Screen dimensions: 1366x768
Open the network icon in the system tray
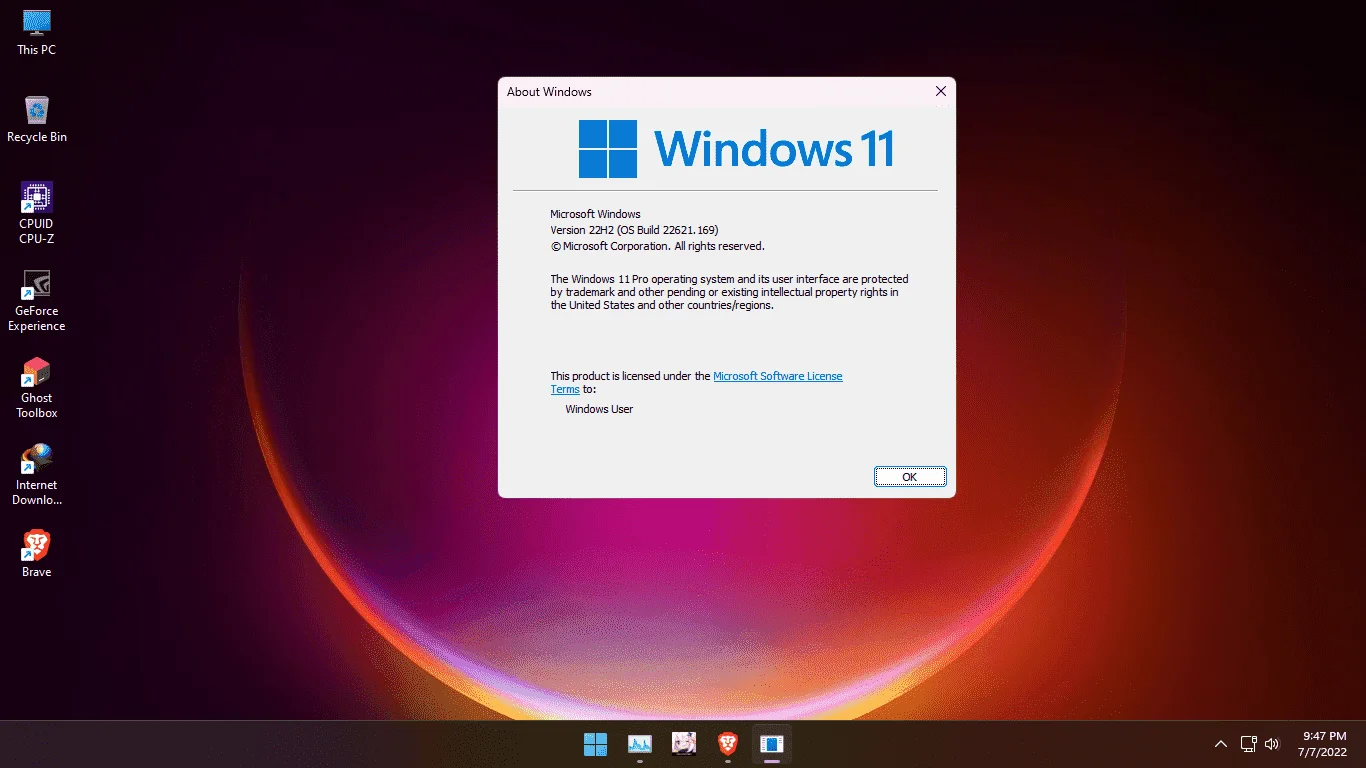tap(1248, 744)
